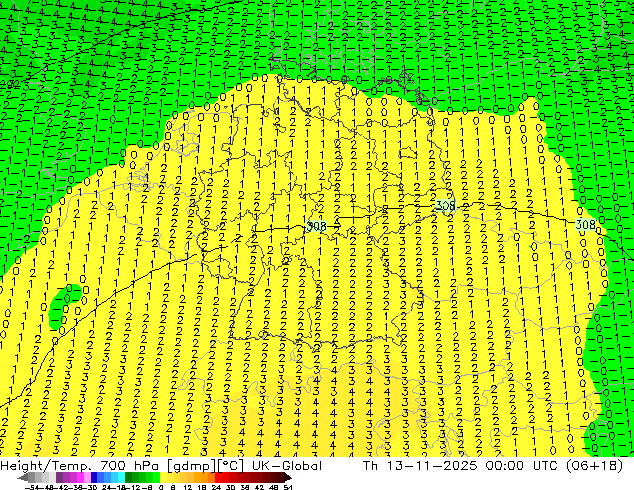This screenshot has height=490, width=634.
Task: Click the '51' legend scale value
Action: click(287, 487)
